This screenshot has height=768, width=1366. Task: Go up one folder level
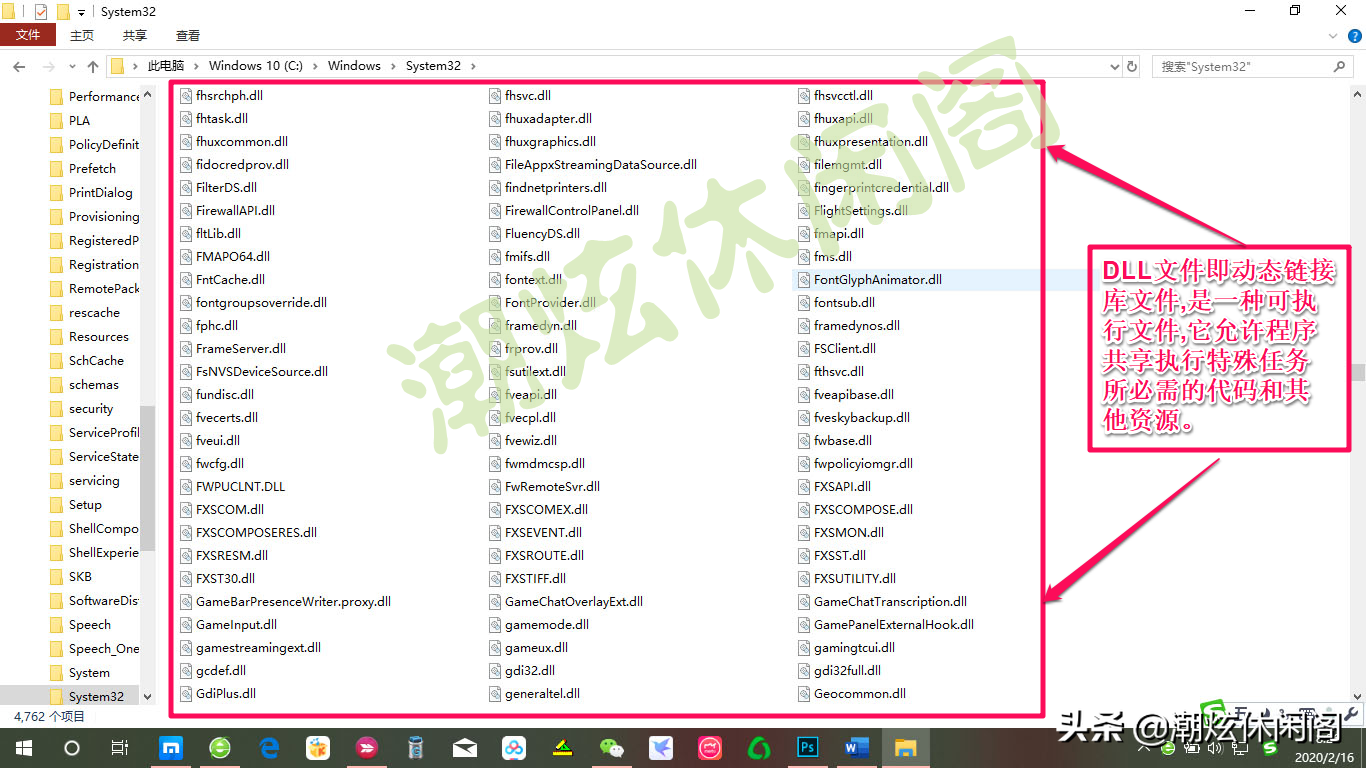point(93,66)
